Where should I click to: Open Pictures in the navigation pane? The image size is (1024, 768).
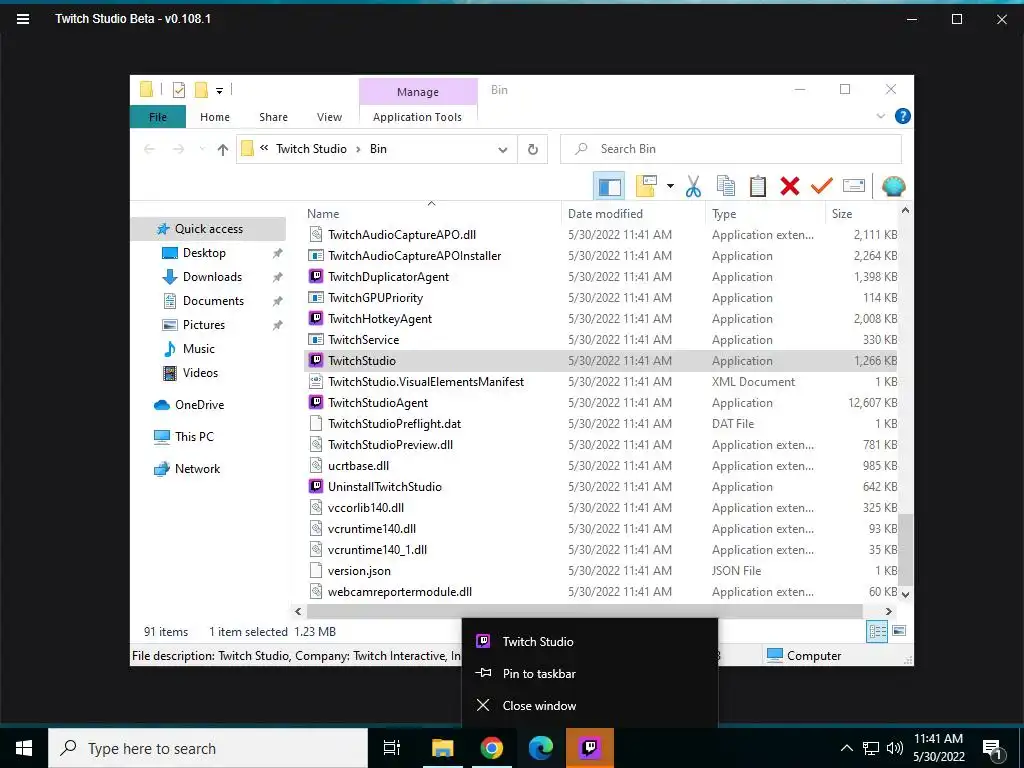click(204, 325)
